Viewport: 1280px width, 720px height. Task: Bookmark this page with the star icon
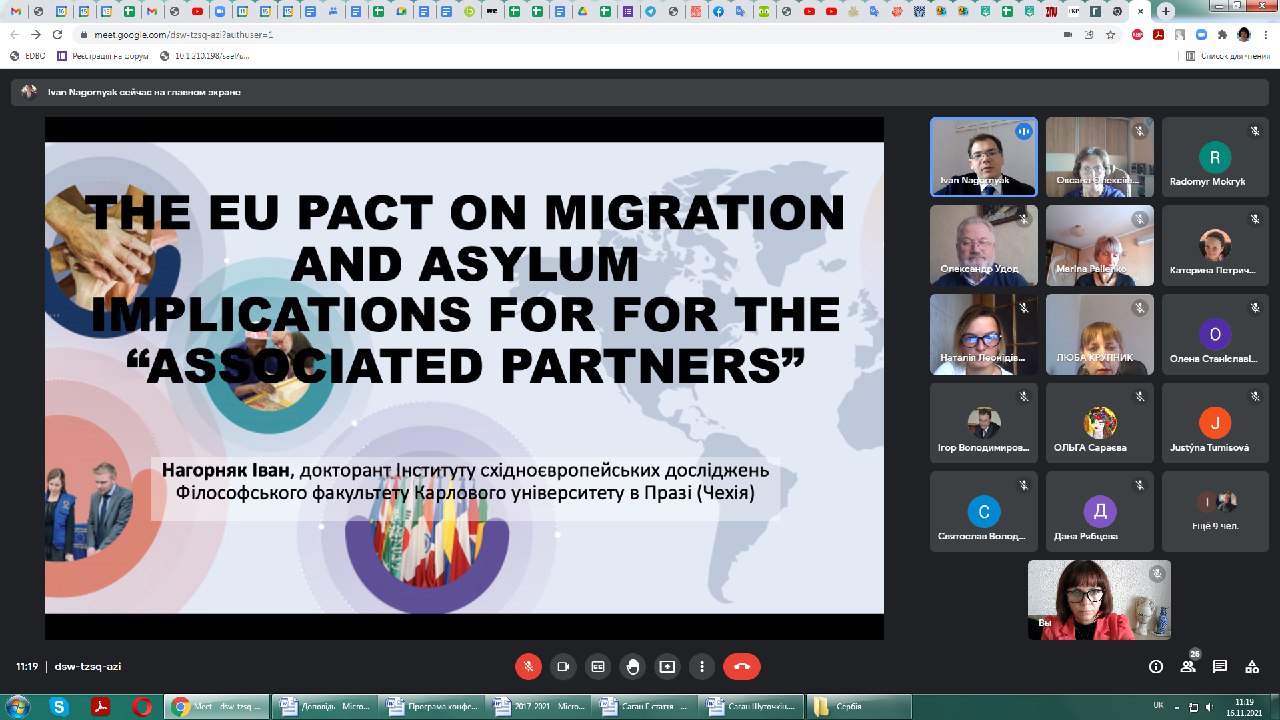point(1110,34)
